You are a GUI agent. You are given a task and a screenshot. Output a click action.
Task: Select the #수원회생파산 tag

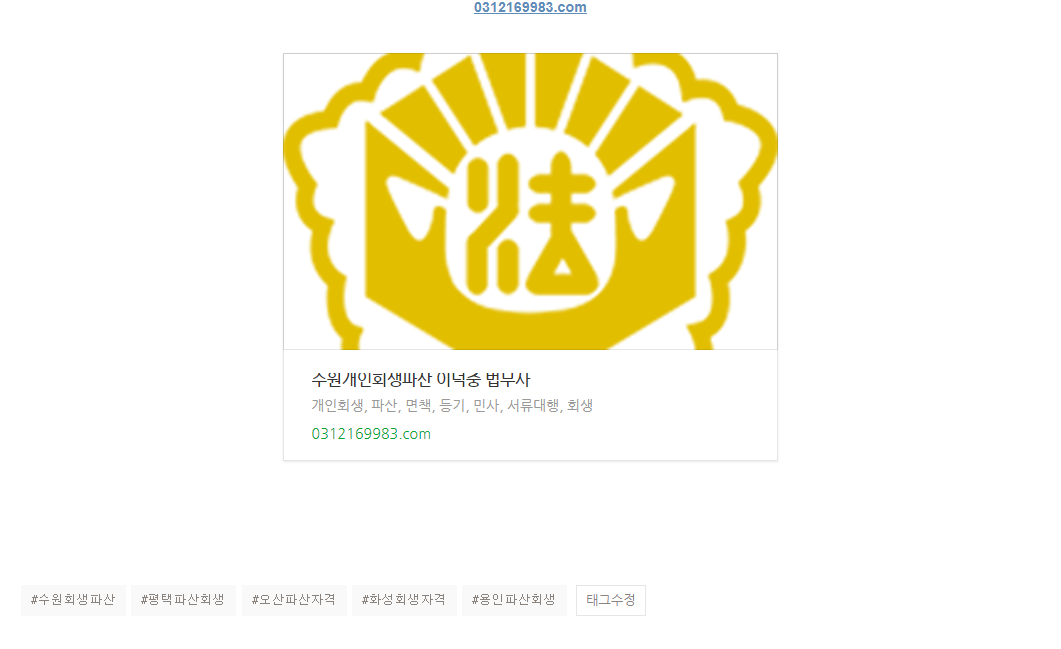[73, 600]
